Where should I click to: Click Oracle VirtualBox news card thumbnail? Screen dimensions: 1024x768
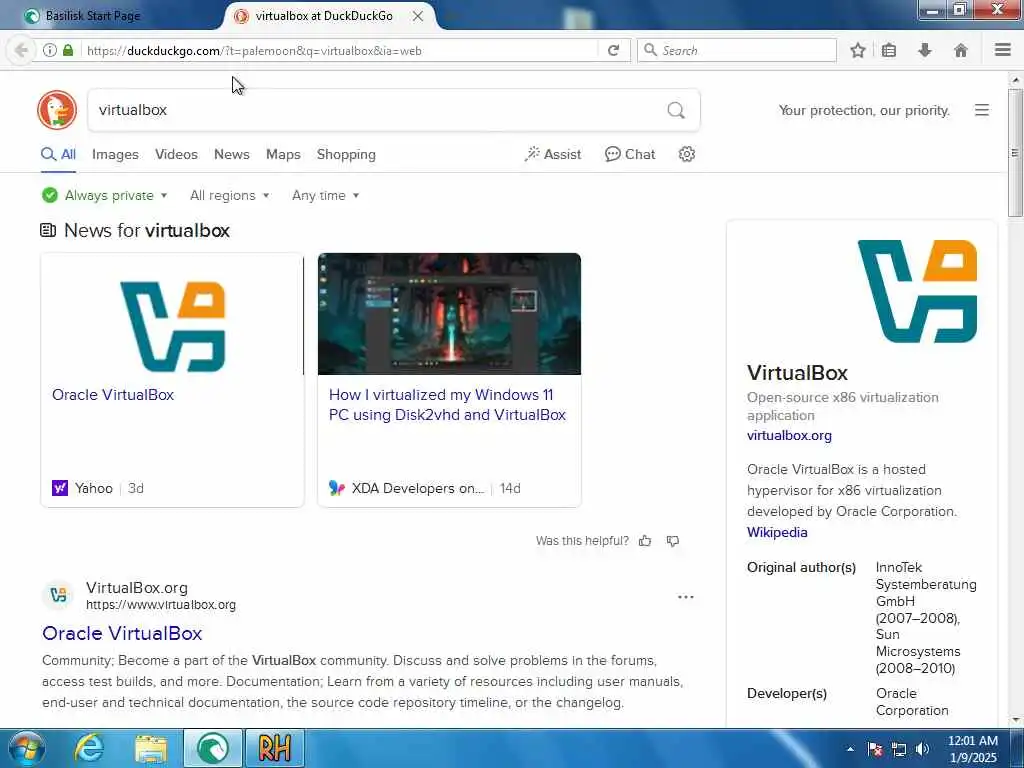172,314
